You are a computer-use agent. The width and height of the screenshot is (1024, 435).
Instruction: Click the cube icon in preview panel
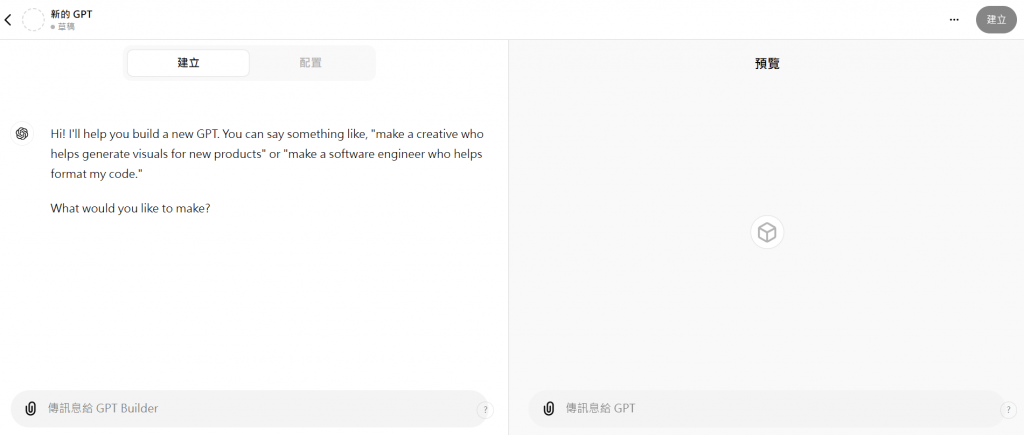[x=767, y=233]
